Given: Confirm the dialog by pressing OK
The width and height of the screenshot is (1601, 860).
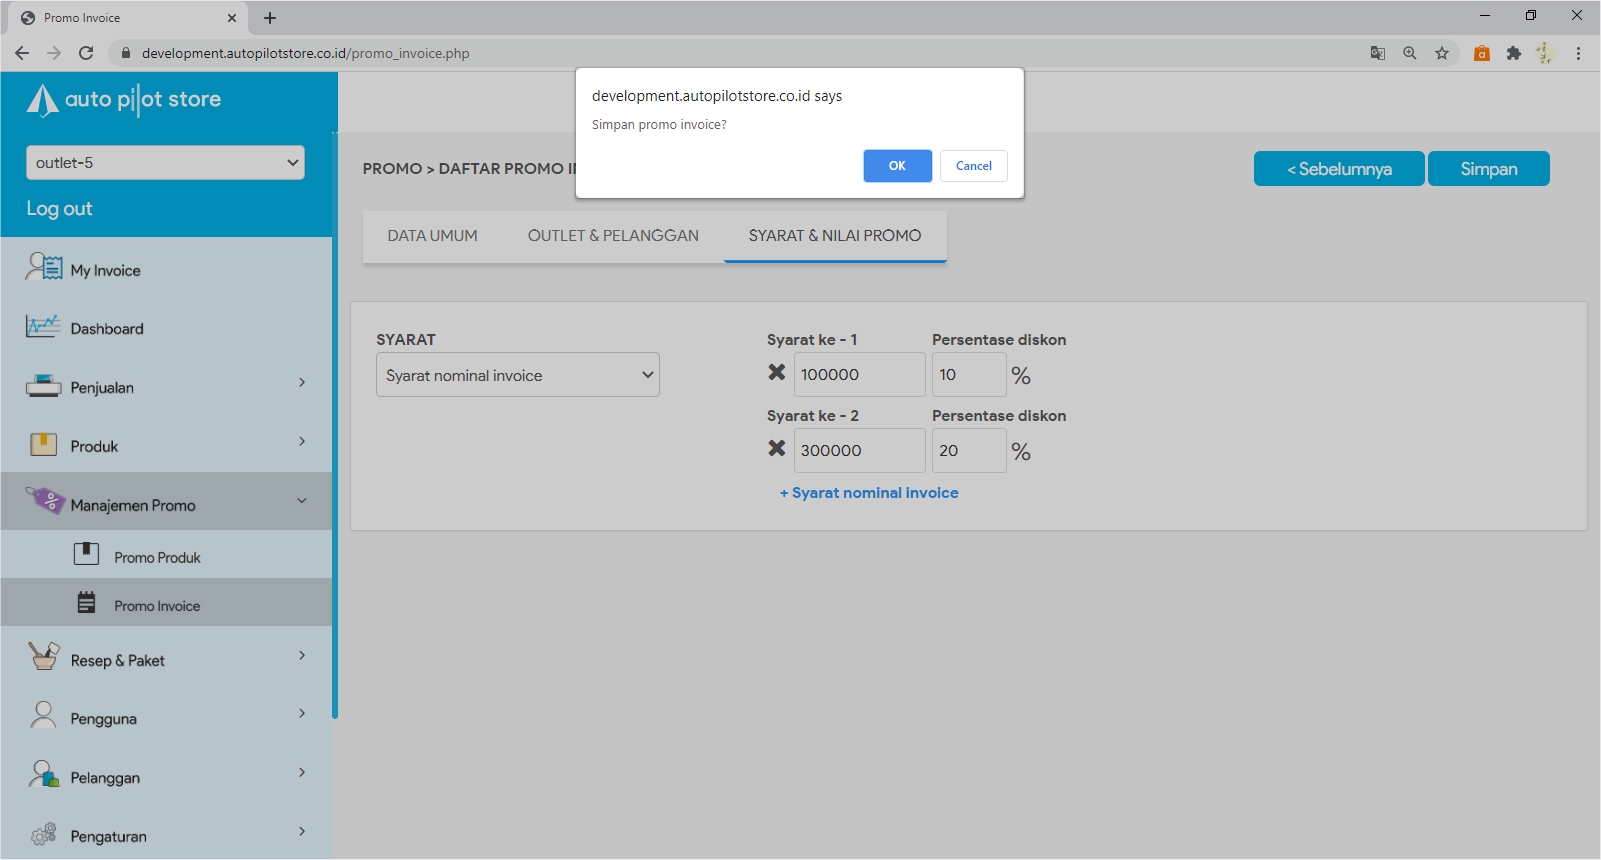Looking at the screenshot, I should tap(897, 166).
